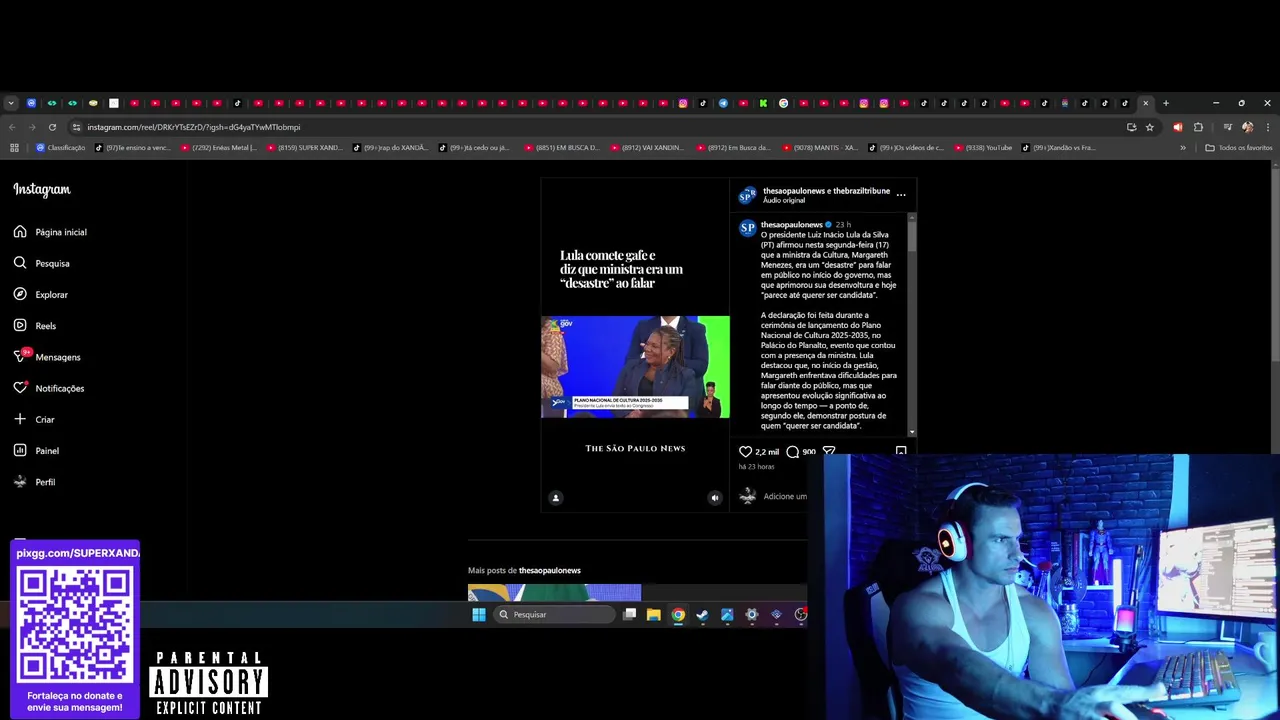This screenshot has width=1280, height=720.
Task: Open File Explorer from taskbar
Action: point(653,614)
